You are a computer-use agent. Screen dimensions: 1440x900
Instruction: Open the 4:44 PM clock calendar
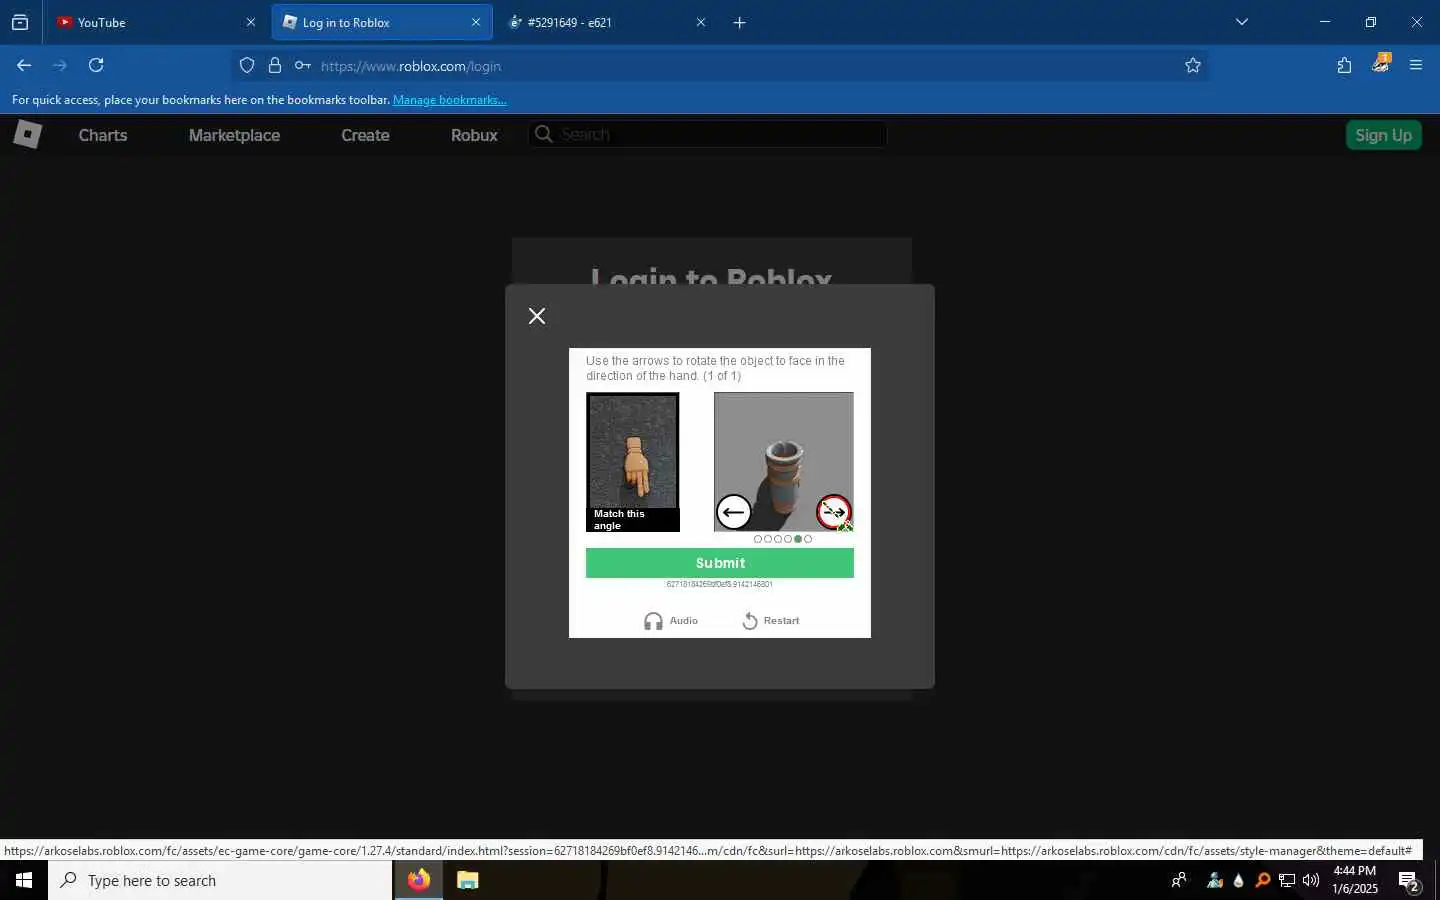coord(1355,880)
